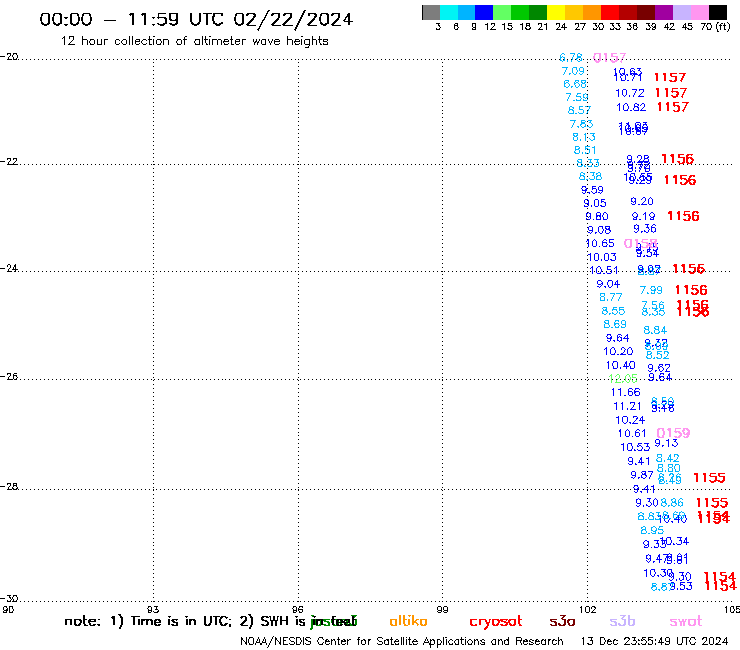This screenshot has width=740, height=650.
Task: Click the "93" longitude axis label
Action: point(153,609)
